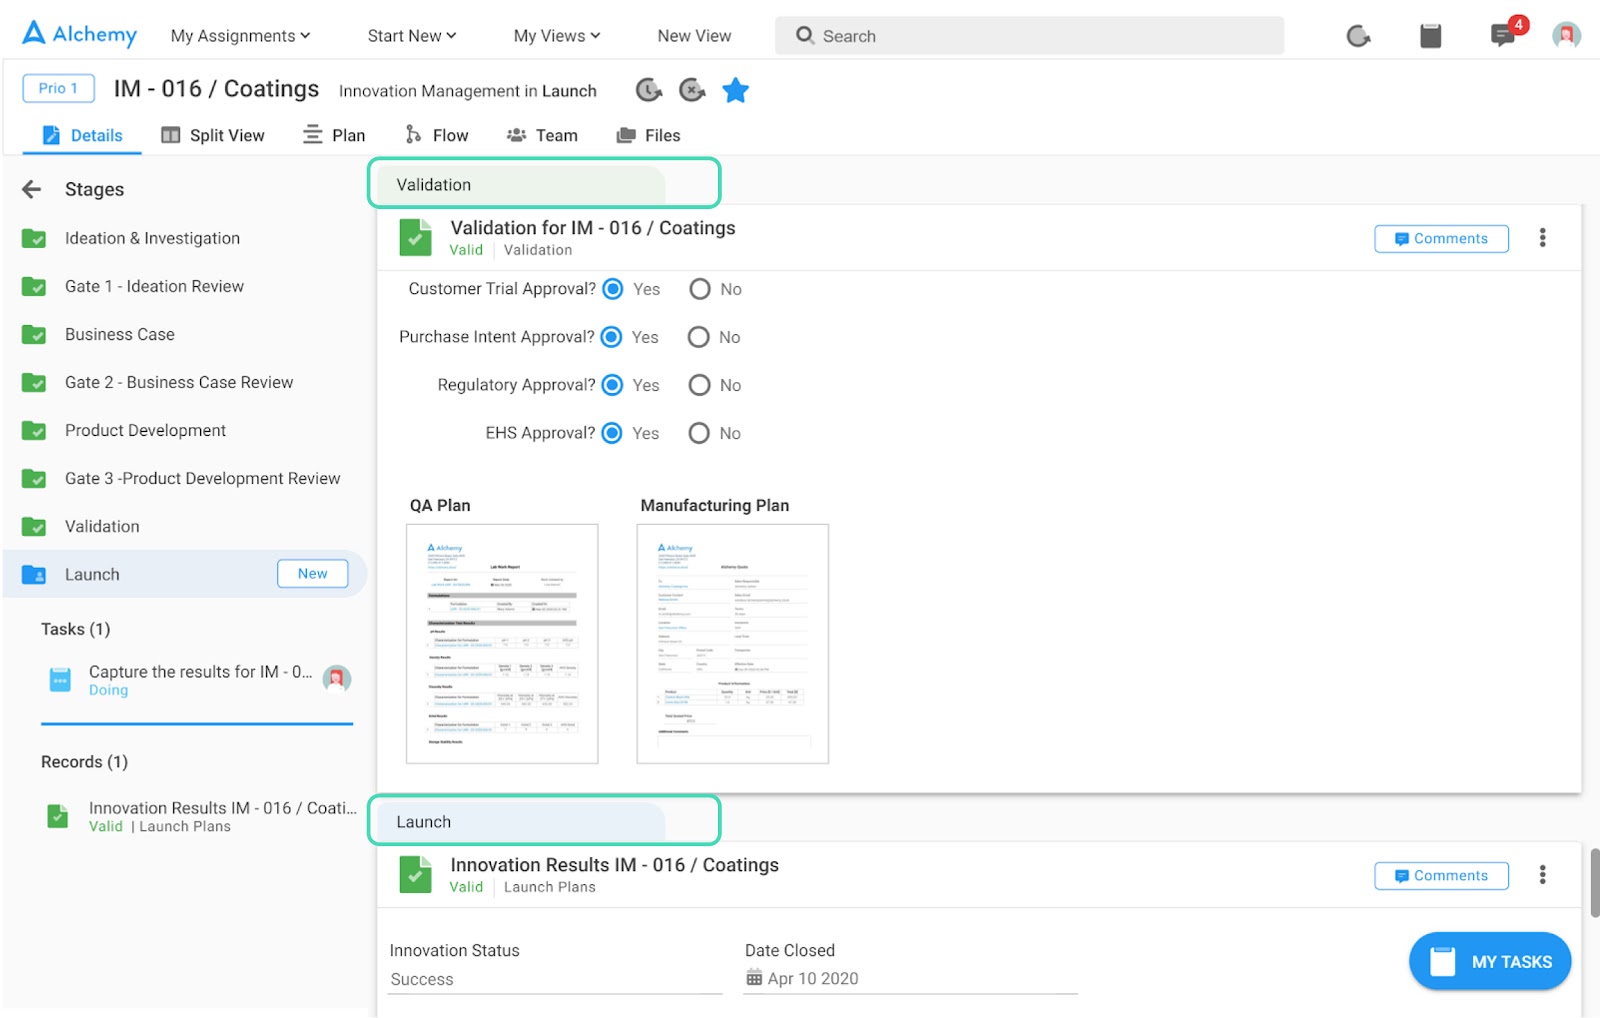Click Gate 2 - Business Case Review folder icon
This screenshot has width=1600, height=1018.
coord(34,382)
